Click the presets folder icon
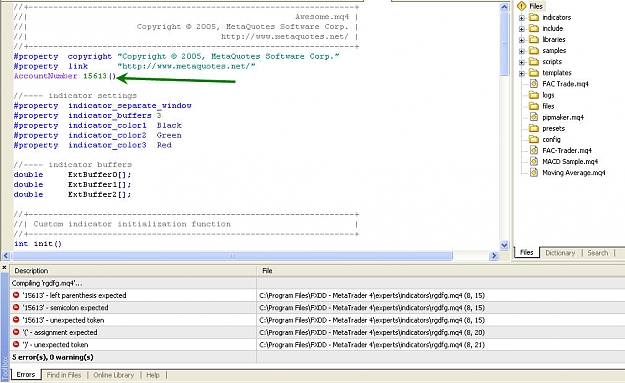 [534, 128]
